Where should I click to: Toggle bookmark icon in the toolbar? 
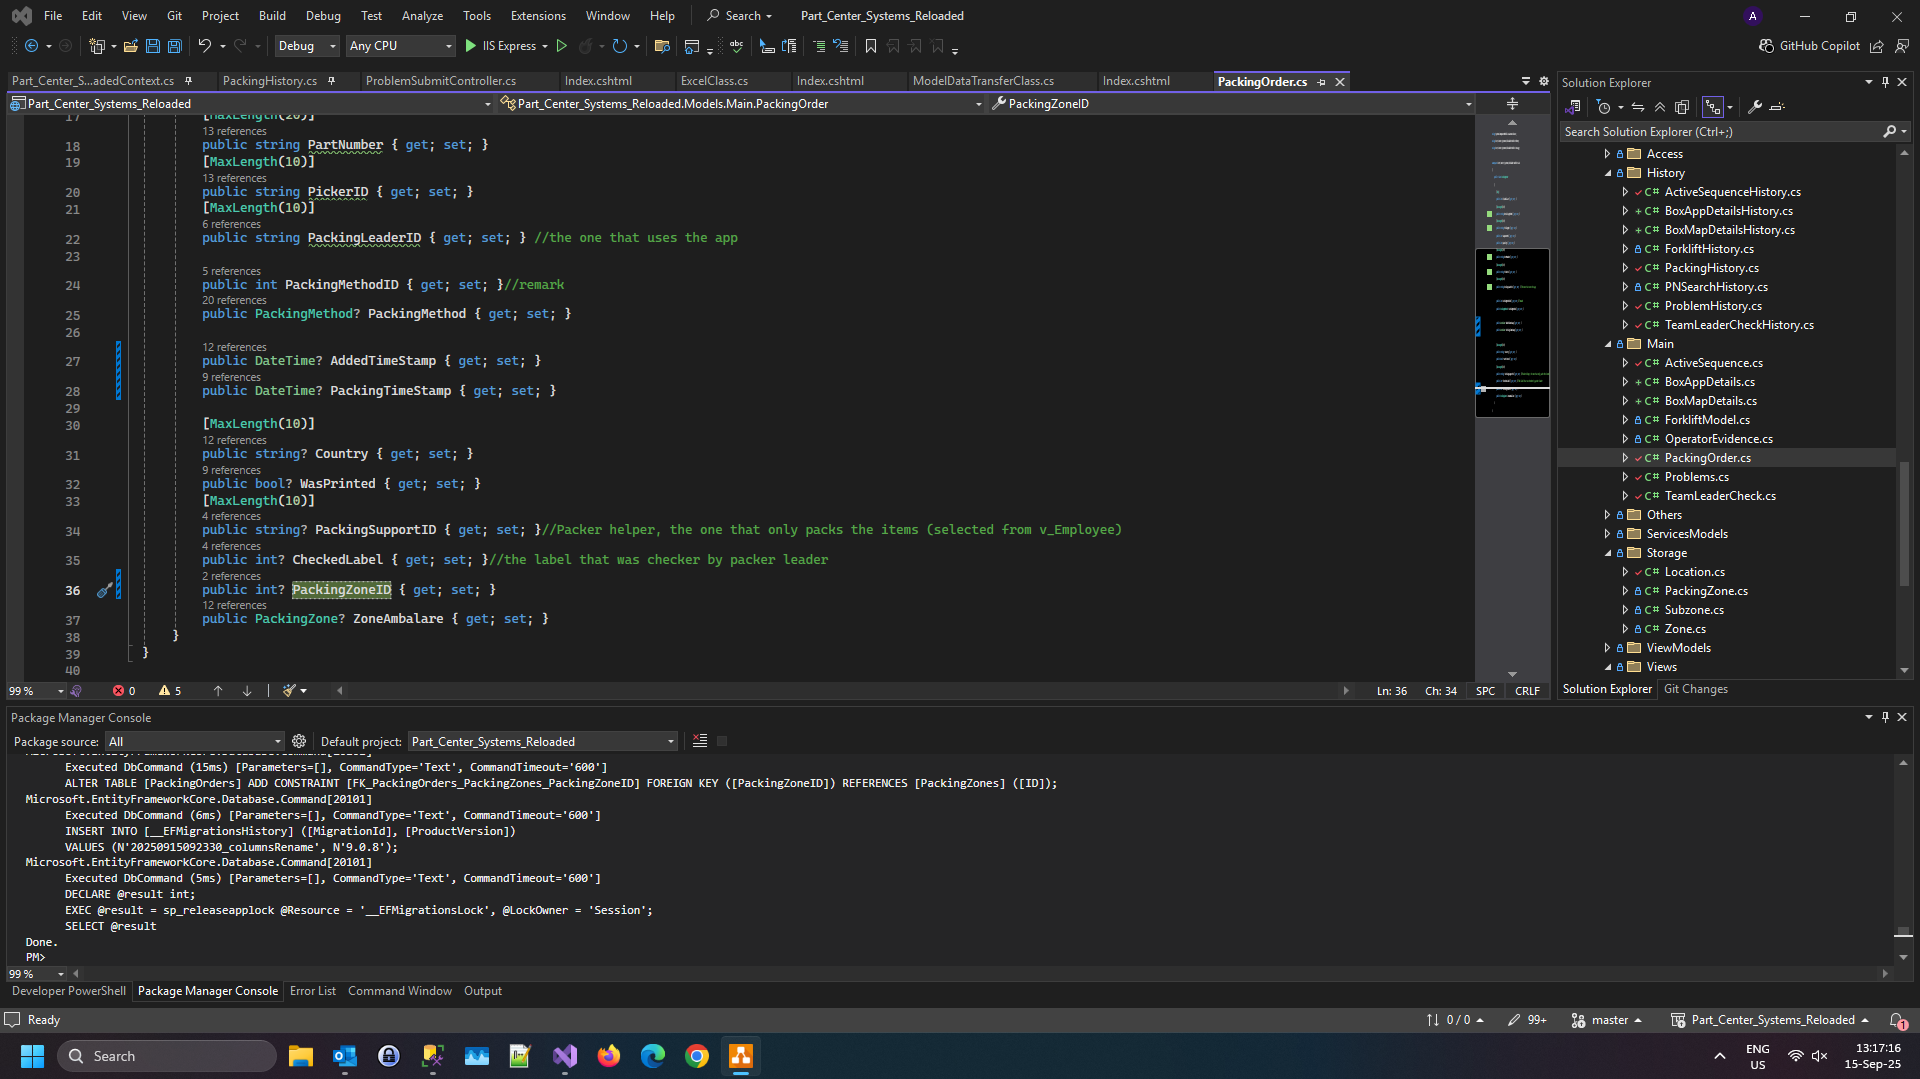(x=870, y=46)
